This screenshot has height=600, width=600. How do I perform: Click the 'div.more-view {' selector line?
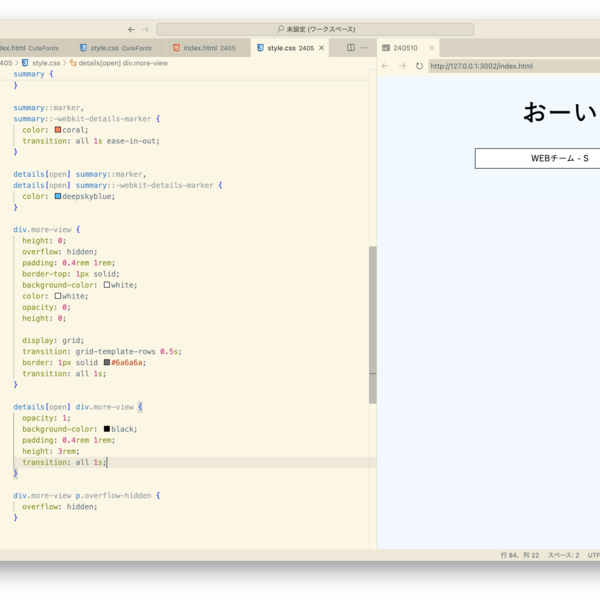[47, 230]
